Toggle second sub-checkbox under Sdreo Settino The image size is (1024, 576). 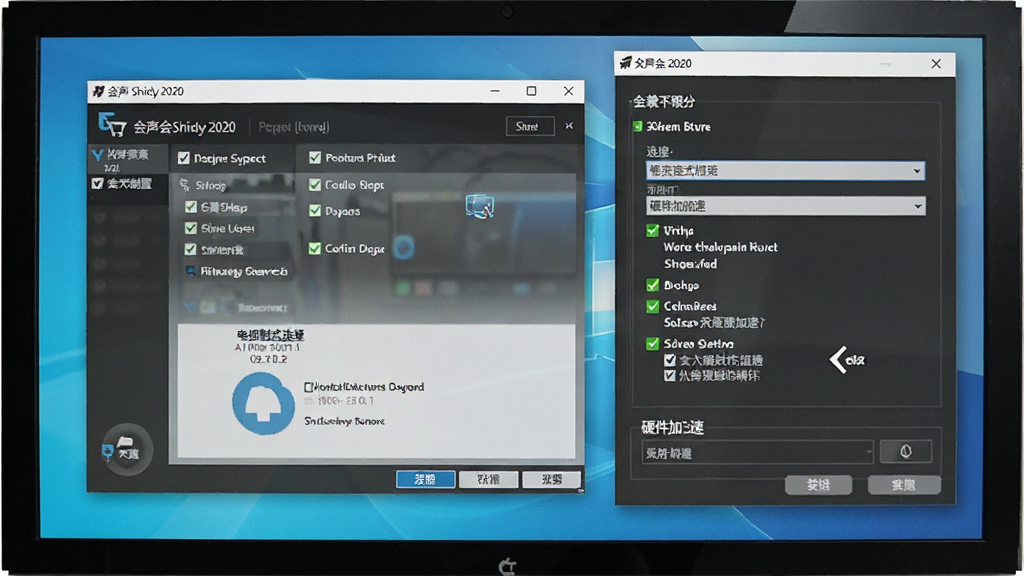[x=669, y=376]
